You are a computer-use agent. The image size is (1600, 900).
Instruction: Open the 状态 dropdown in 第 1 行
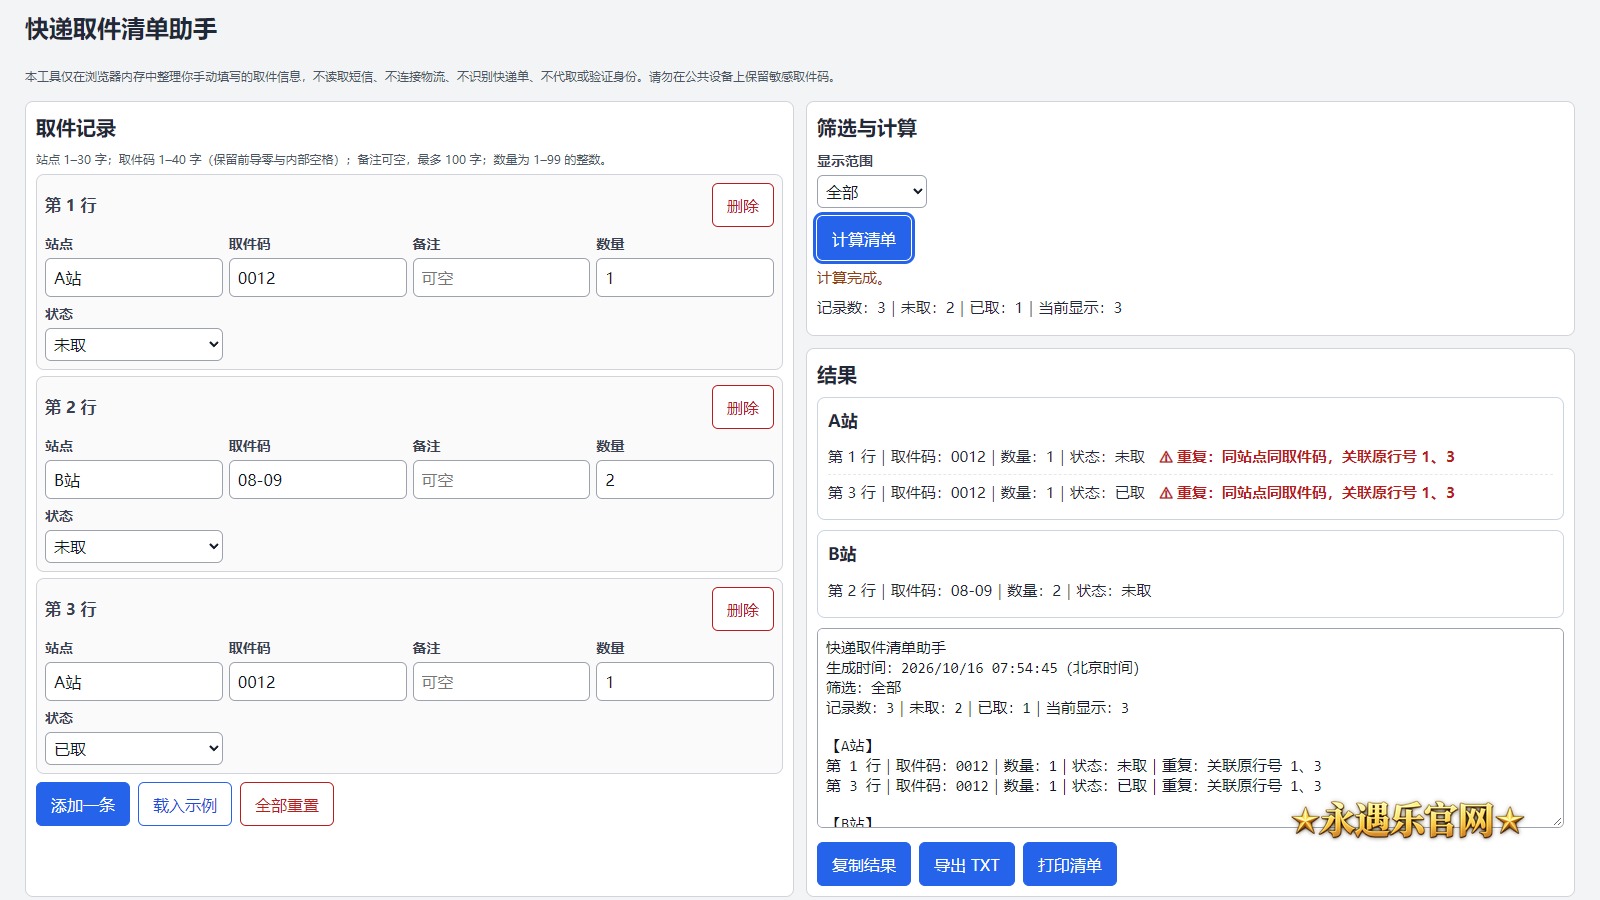pyautogui.click(x=134, y=345)
